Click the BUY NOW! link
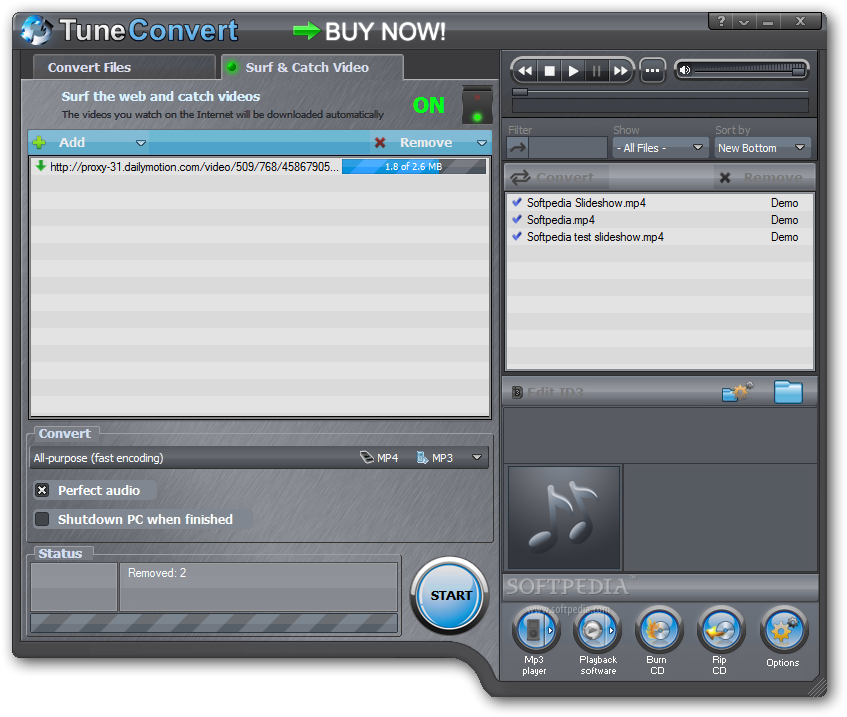 (x=370, y=31)
